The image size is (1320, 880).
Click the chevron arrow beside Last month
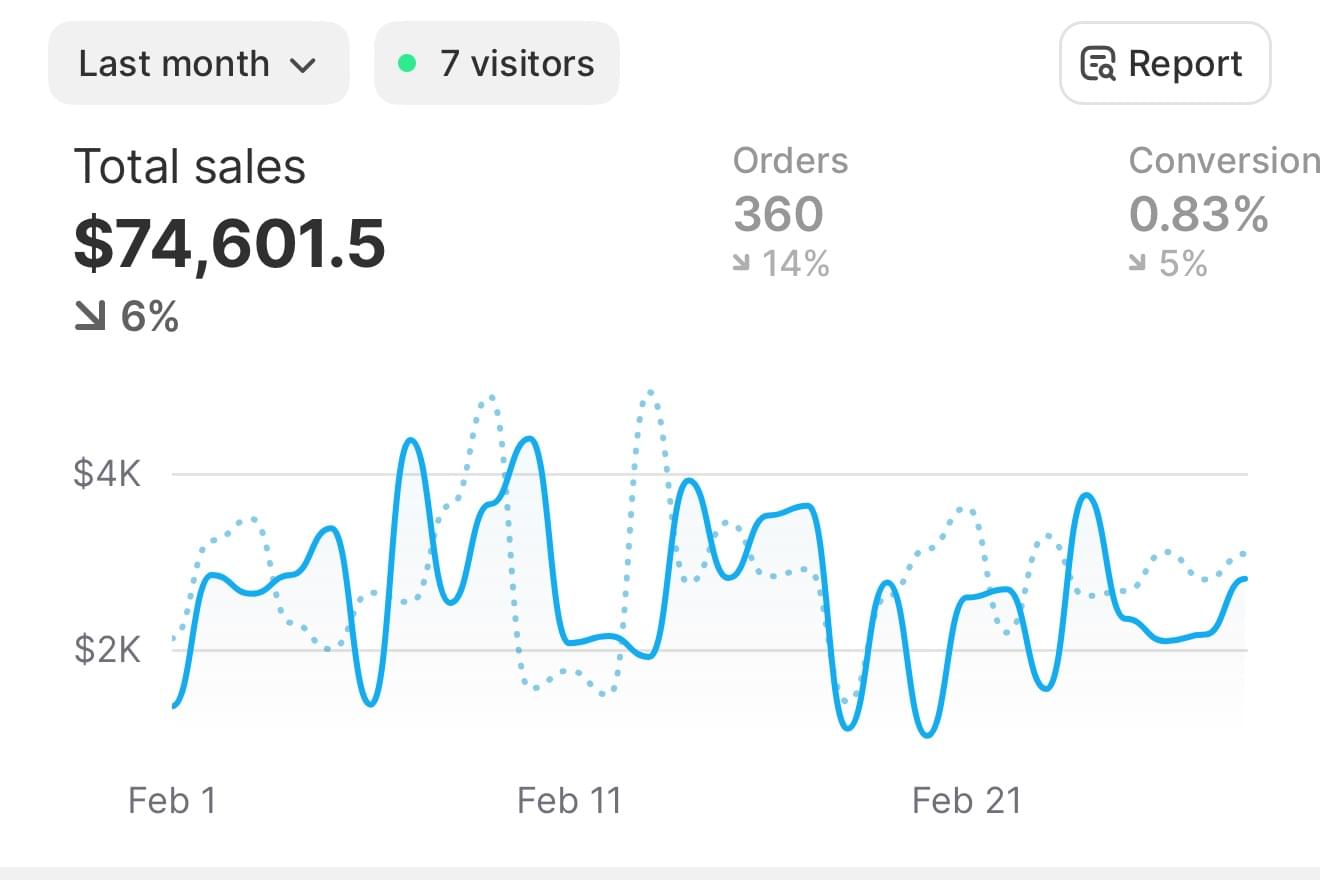click(x=302, y=66)
